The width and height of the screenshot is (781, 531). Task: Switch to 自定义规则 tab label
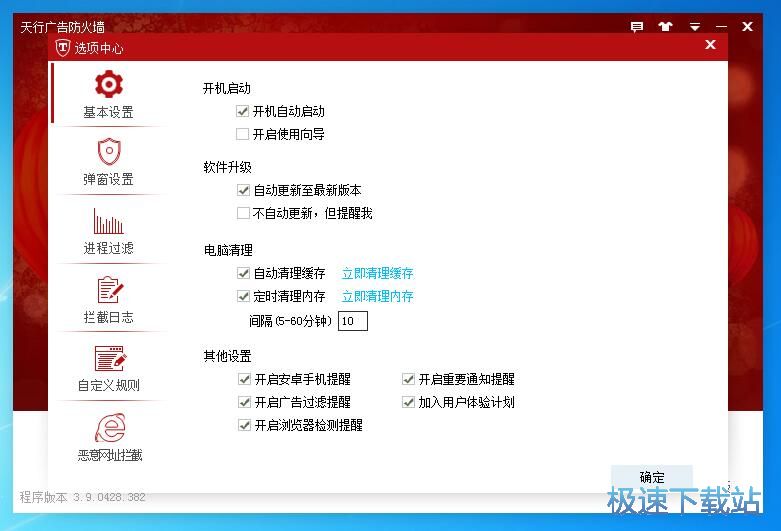pos(109,385)
